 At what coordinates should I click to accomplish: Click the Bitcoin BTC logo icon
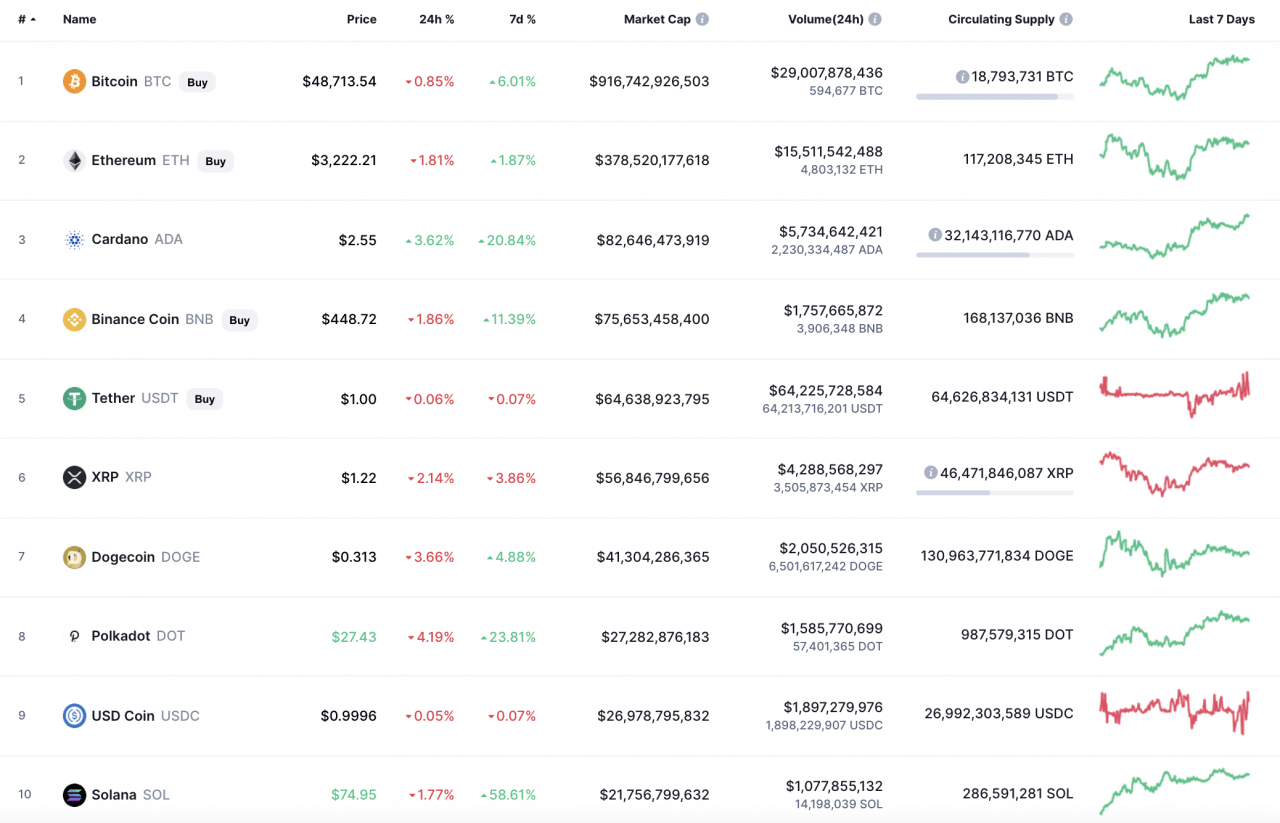click(x=74, y=81)
